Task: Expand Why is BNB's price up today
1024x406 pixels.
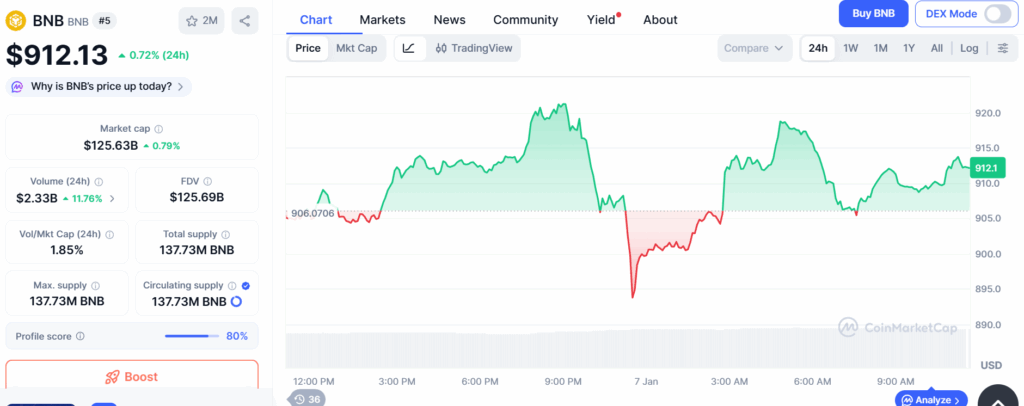Action: (99, 87)
